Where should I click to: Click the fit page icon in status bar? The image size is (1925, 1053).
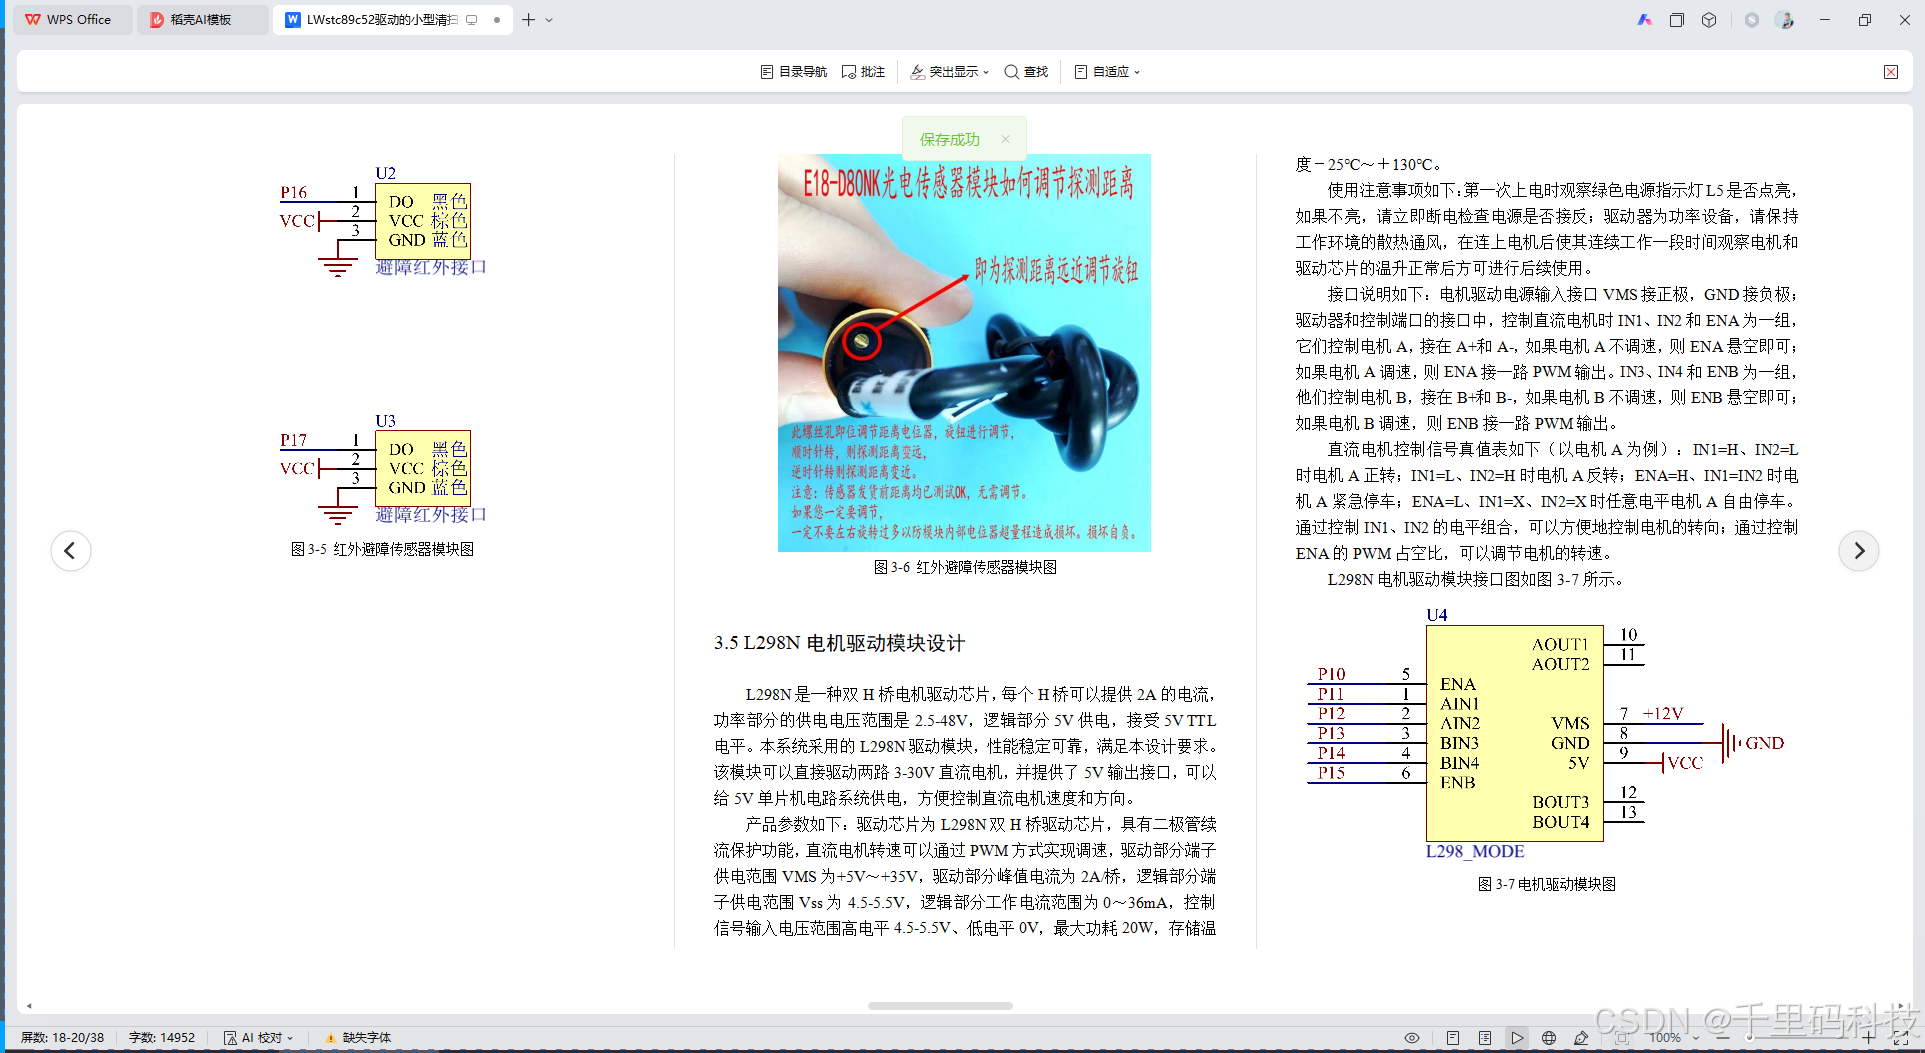[1622, 1038]
